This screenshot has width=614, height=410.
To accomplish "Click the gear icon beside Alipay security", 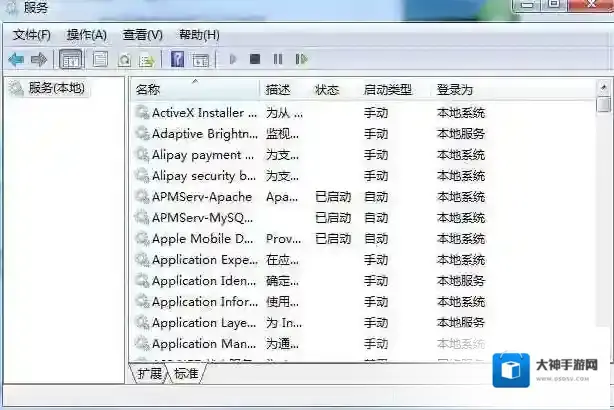I will 142,175.
